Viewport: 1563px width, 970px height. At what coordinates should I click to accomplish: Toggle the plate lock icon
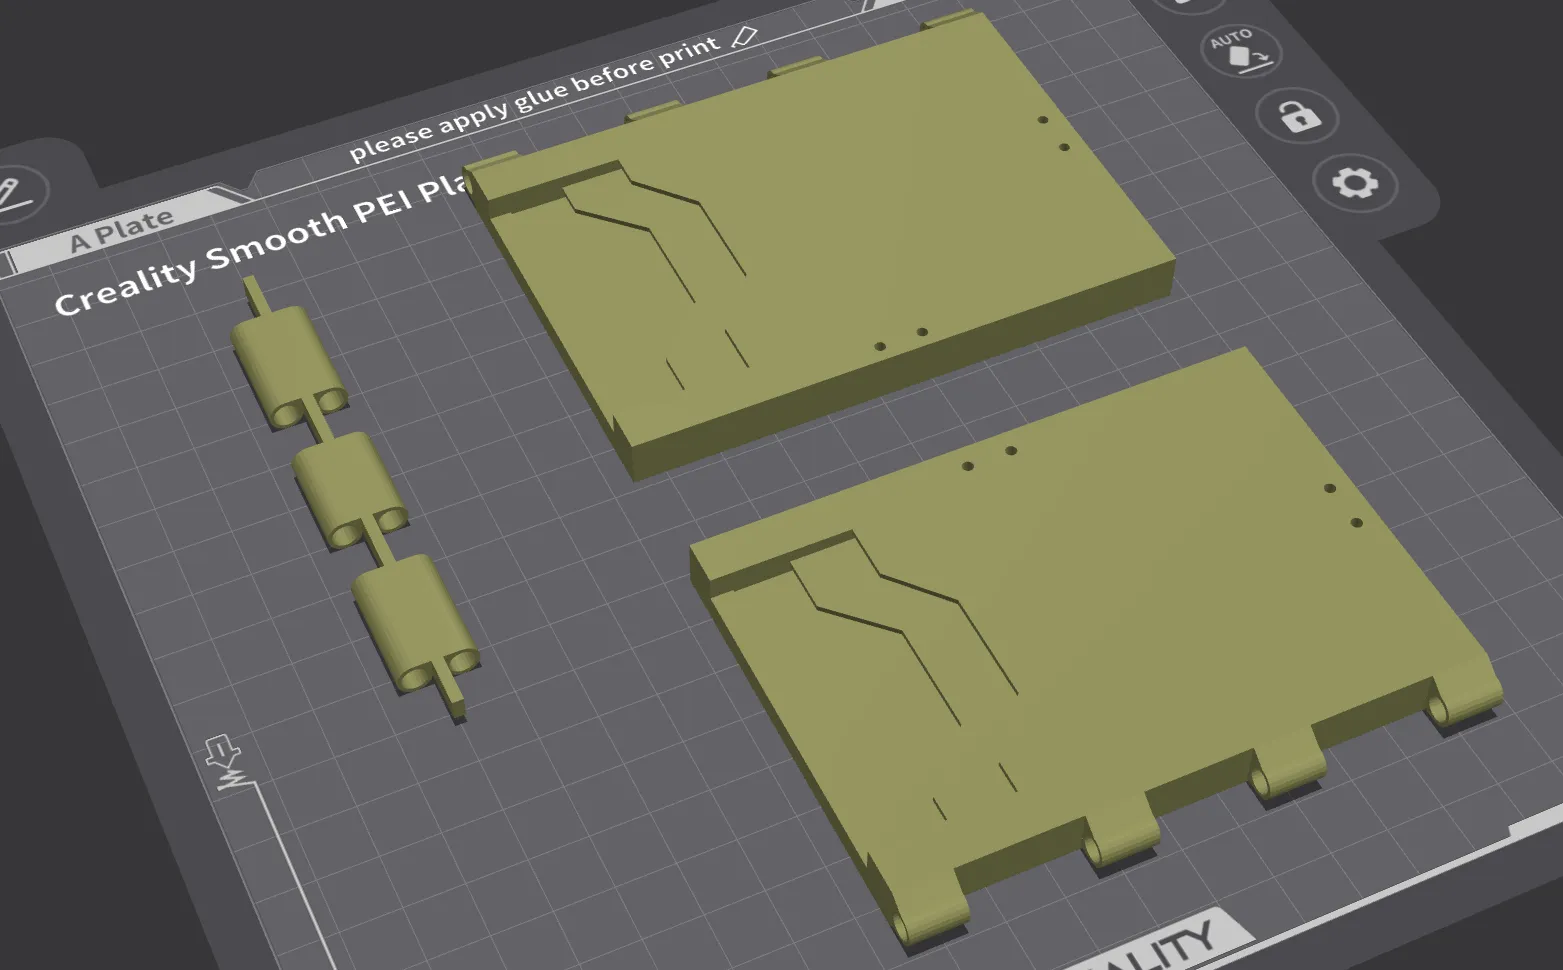1298,116
